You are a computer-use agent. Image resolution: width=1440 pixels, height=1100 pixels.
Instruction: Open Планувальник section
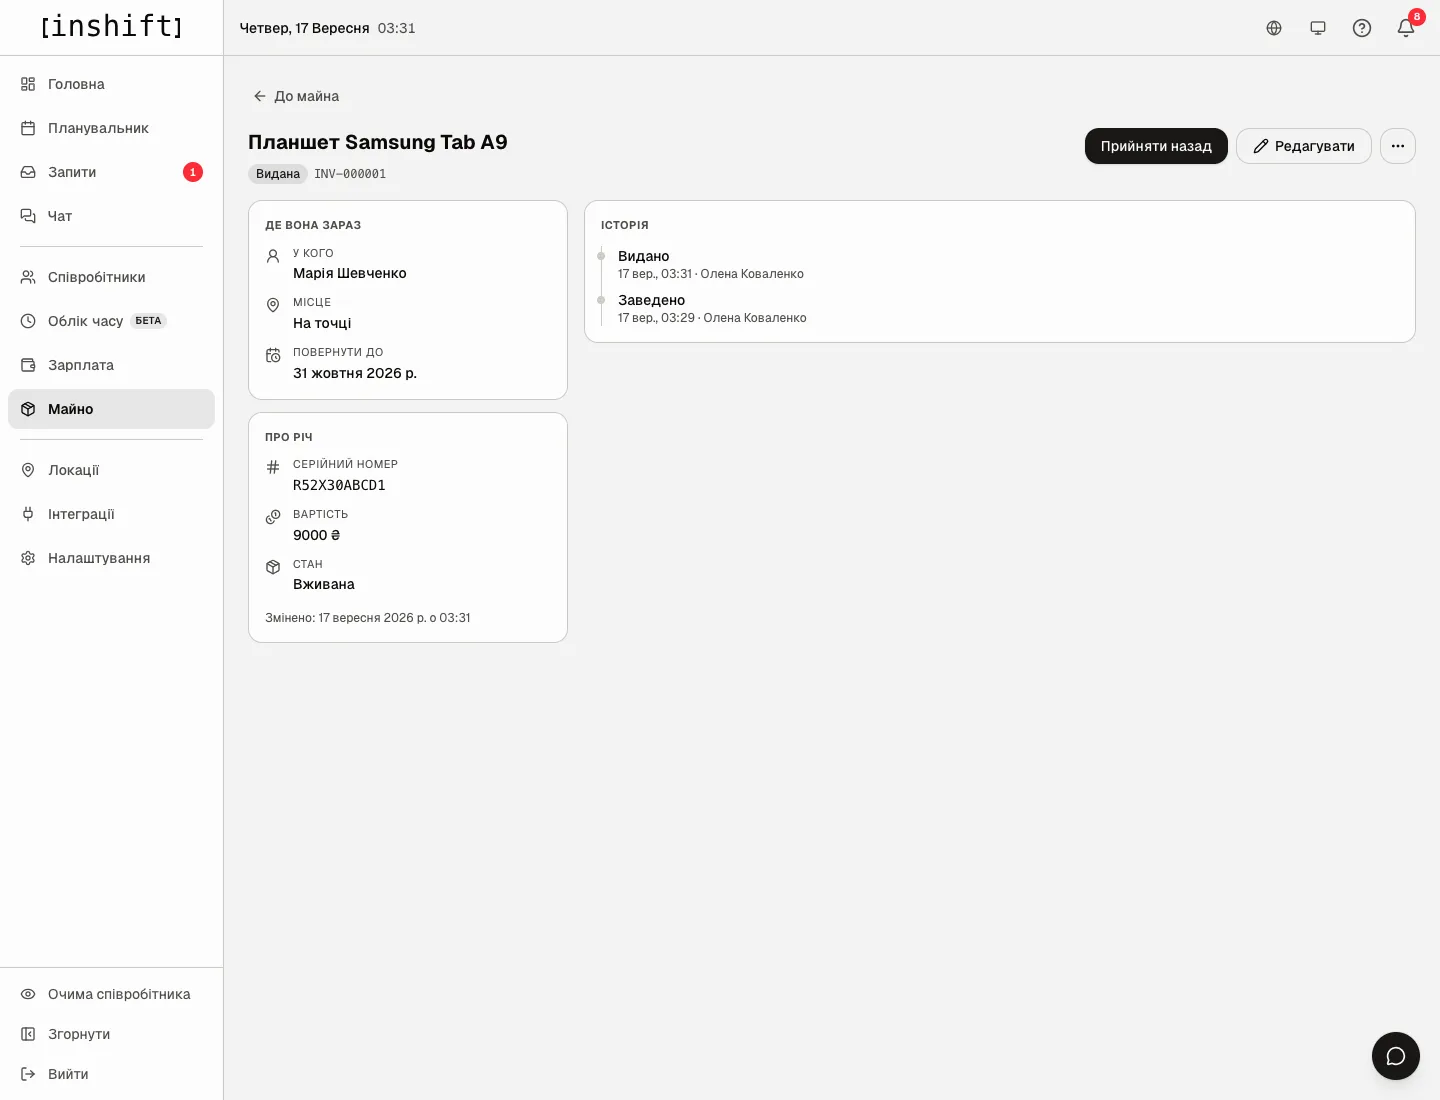coord(111,128)
